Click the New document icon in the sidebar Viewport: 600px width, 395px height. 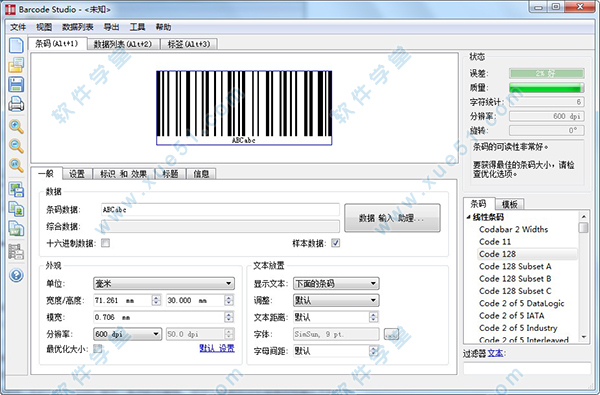(x=16, y=46)
